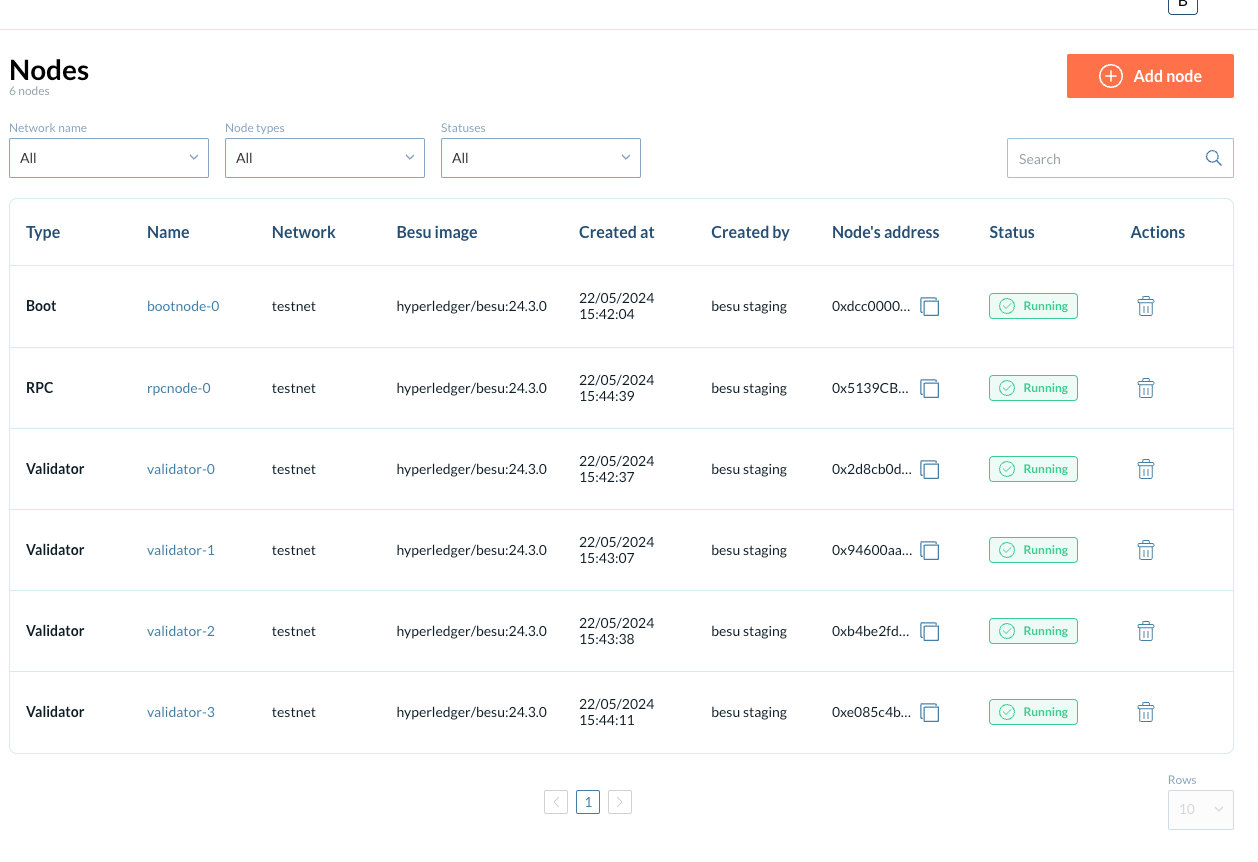1258x862 pixels.
Task: Copy the rpcnode-0 node address
Action: coord(930,388)
